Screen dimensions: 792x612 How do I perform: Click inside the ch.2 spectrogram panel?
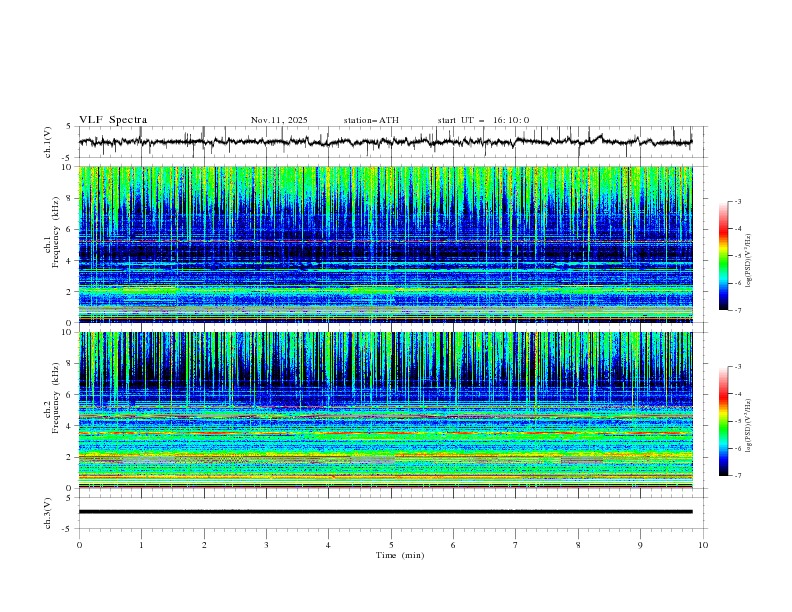tap(385, 410)
